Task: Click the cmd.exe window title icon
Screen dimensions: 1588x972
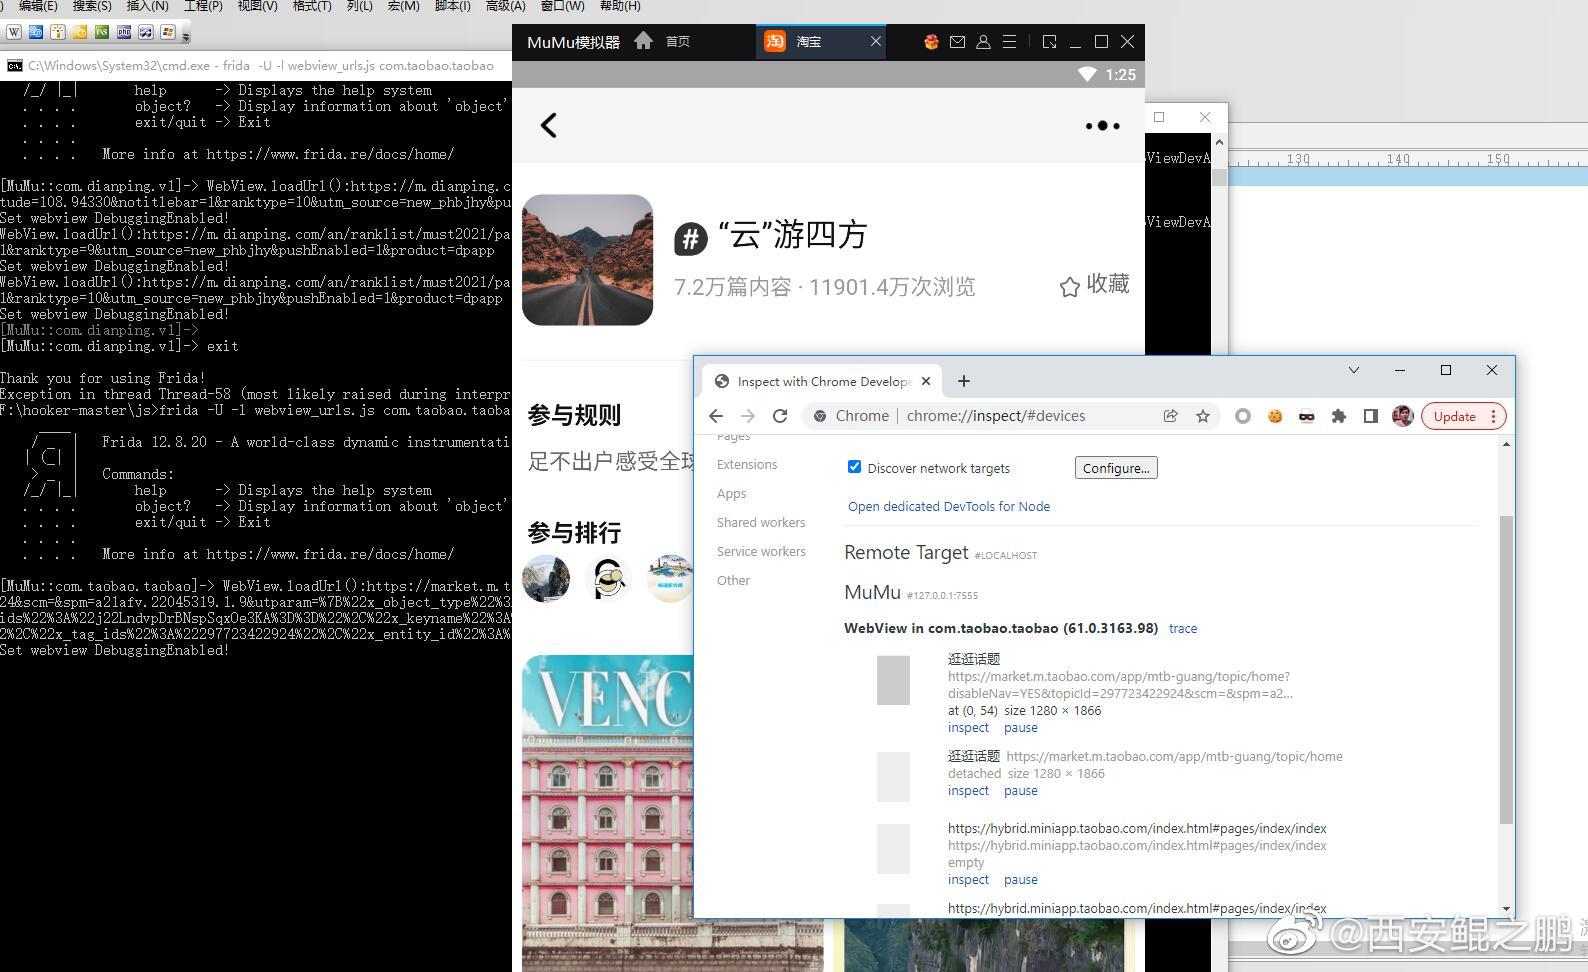Action: tap(14, 66)
